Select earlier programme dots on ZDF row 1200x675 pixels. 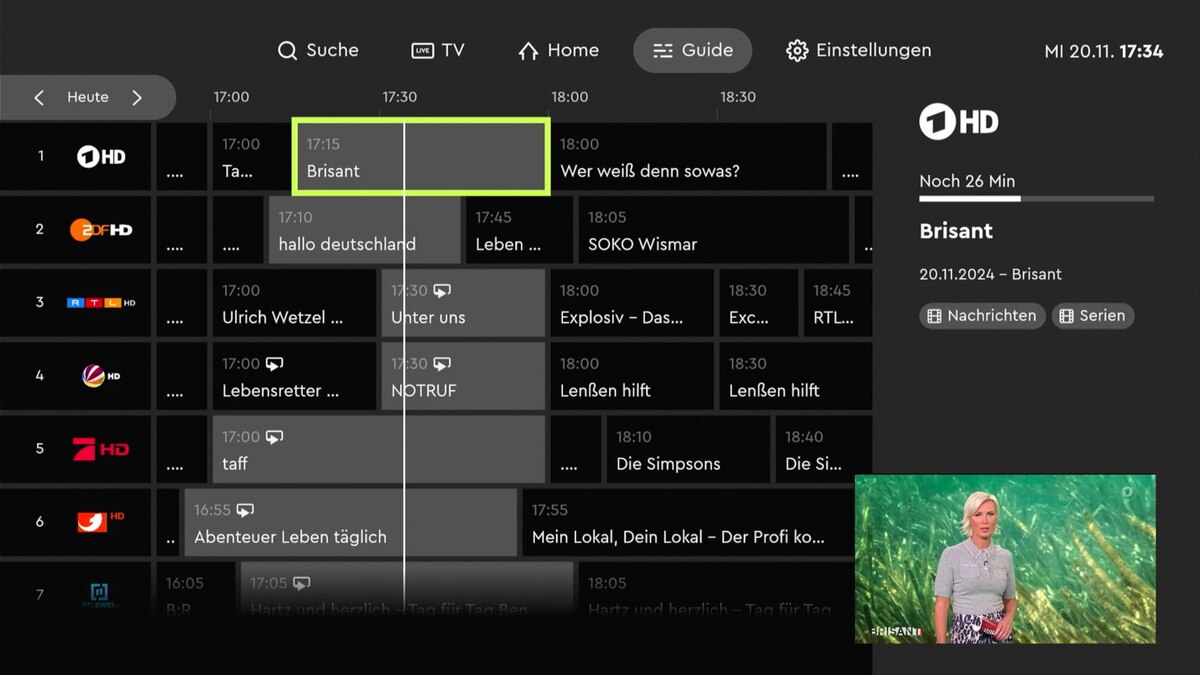tap(238, 230)
